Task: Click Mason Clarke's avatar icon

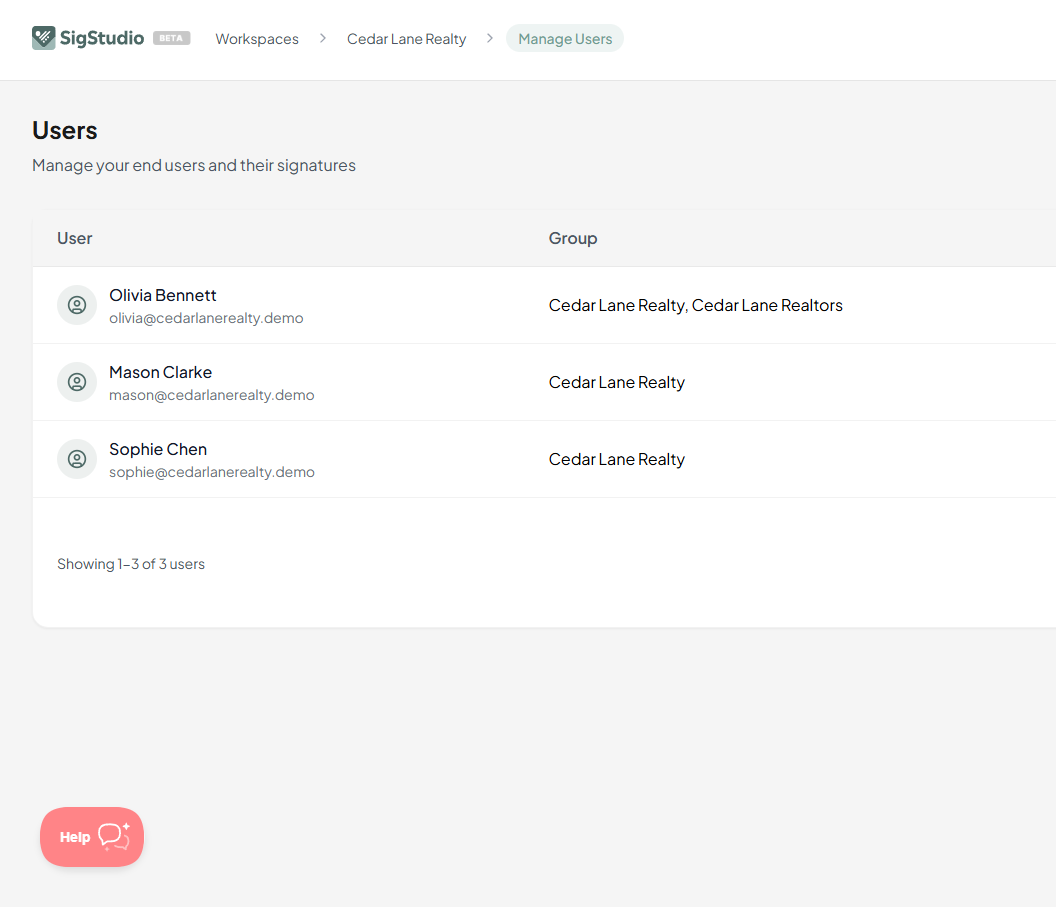Action: tap(77, 382)
